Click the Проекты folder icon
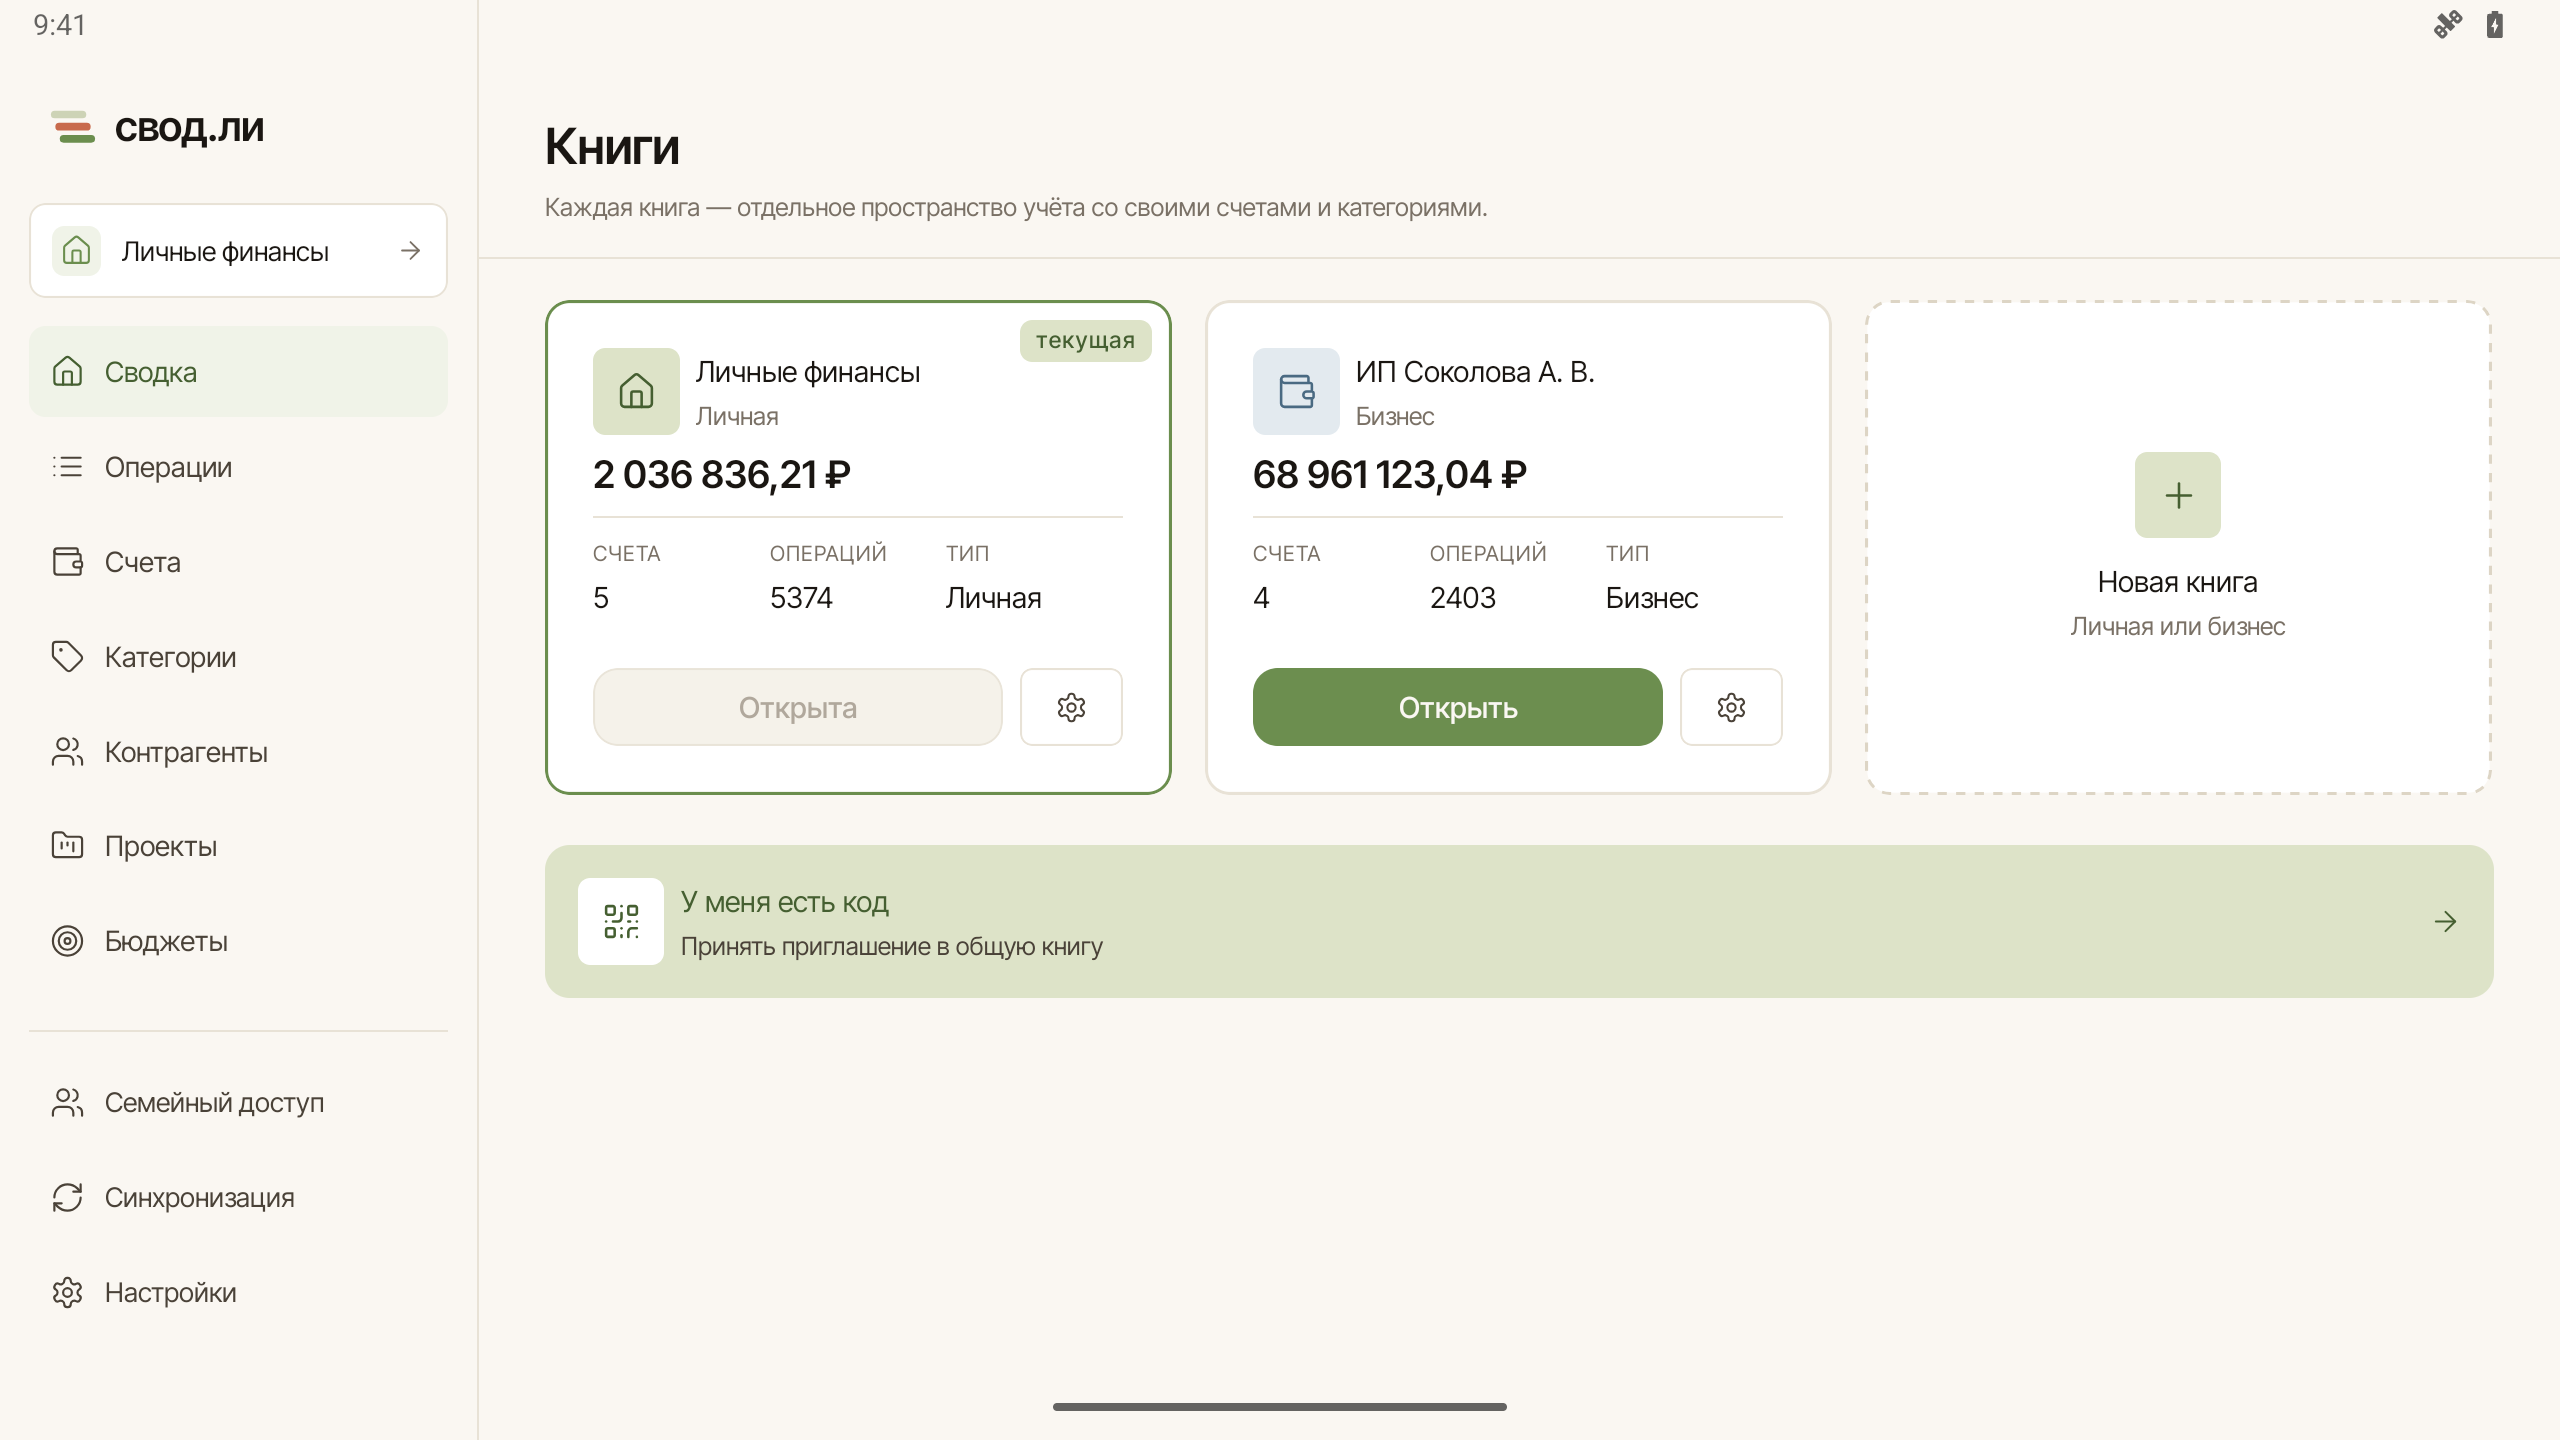This screenshot has width=2560, height=1440. (67, 846)
